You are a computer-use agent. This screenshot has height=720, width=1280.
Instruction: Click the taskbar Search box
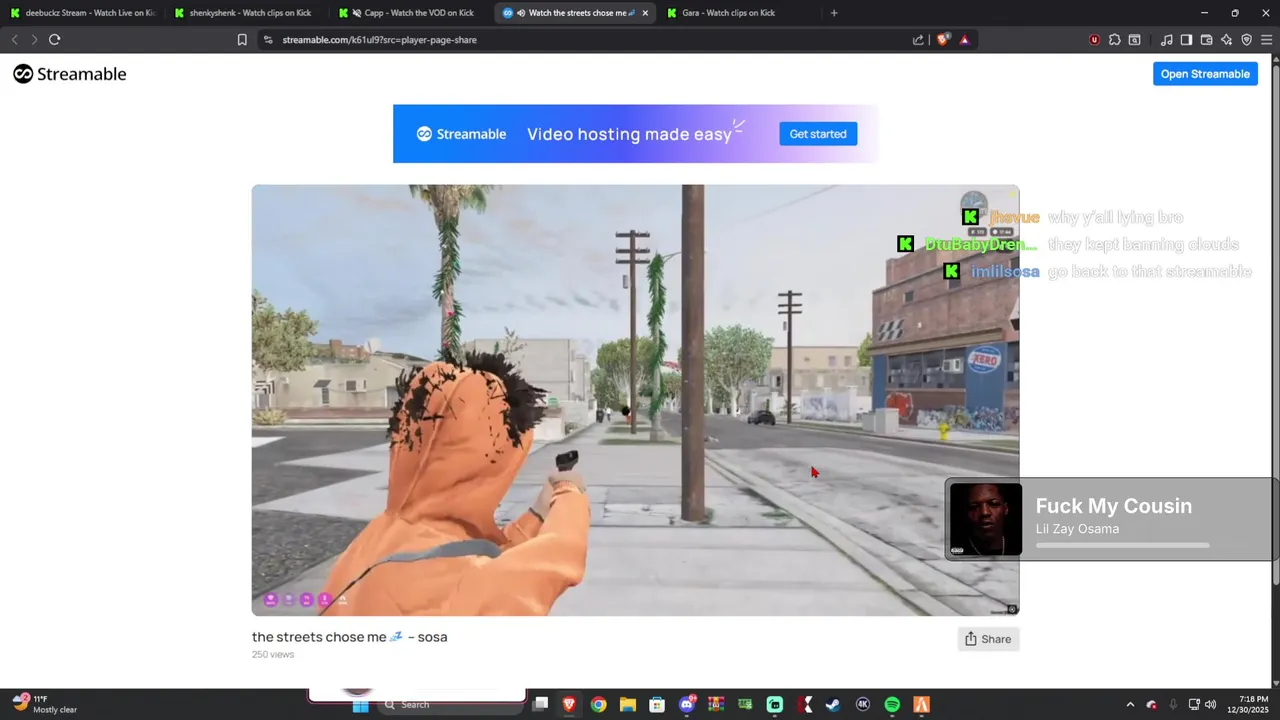452,705
